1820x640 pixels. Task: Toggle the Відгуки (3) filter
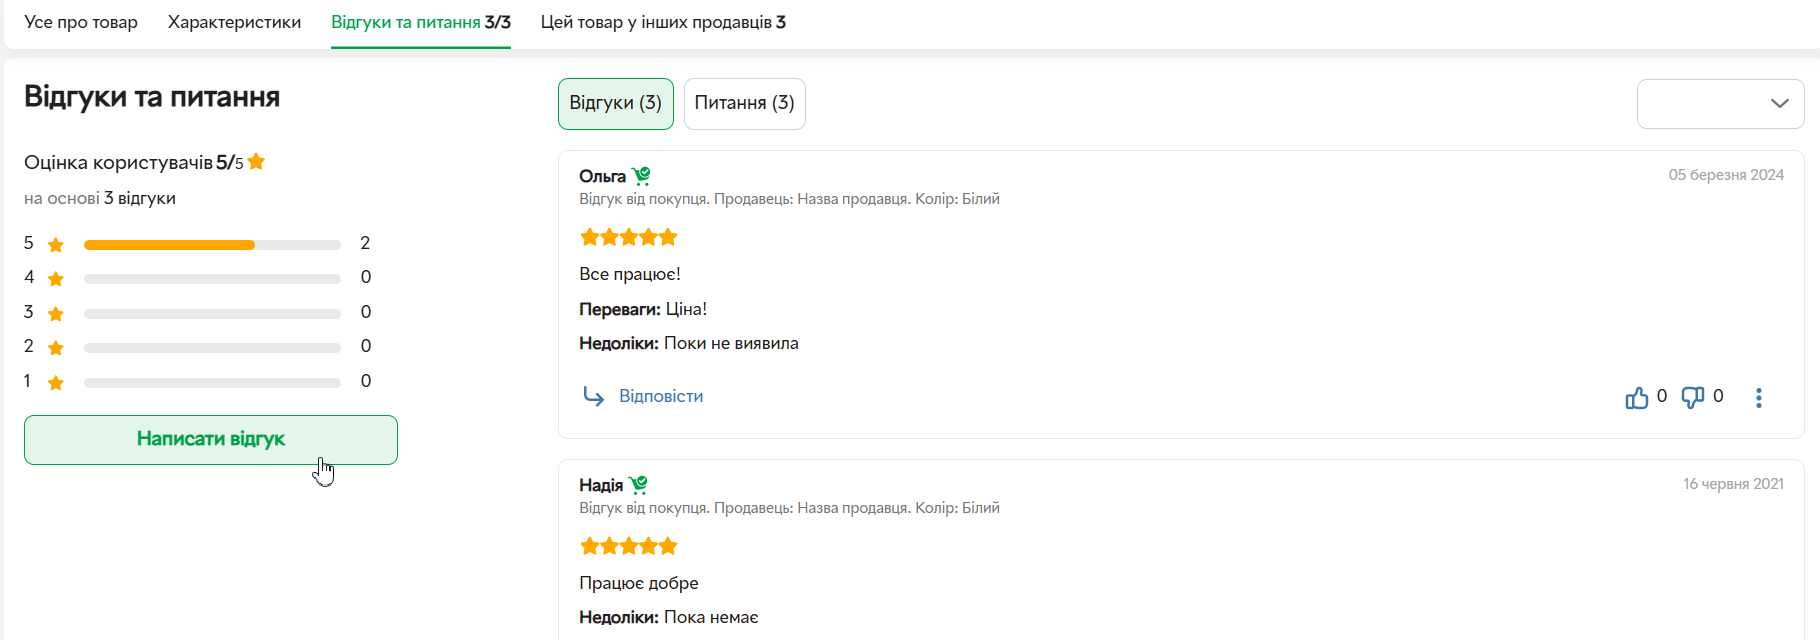615,104
